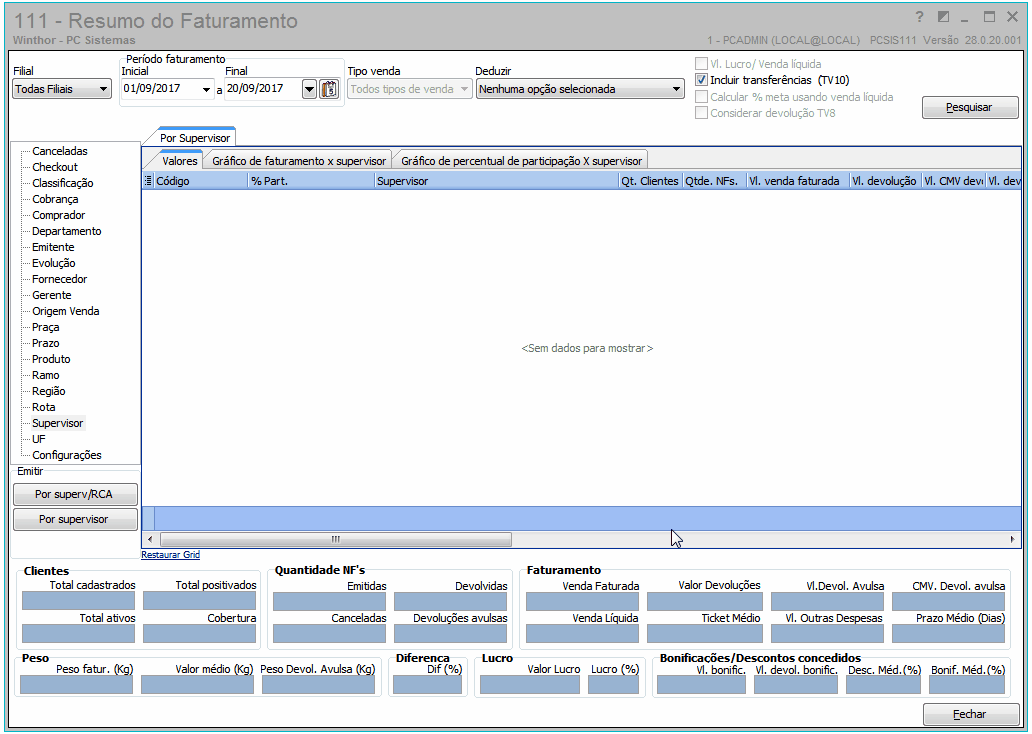Select Departamento in the tree
Screen dimensions: 1032x734
(66, 231)
